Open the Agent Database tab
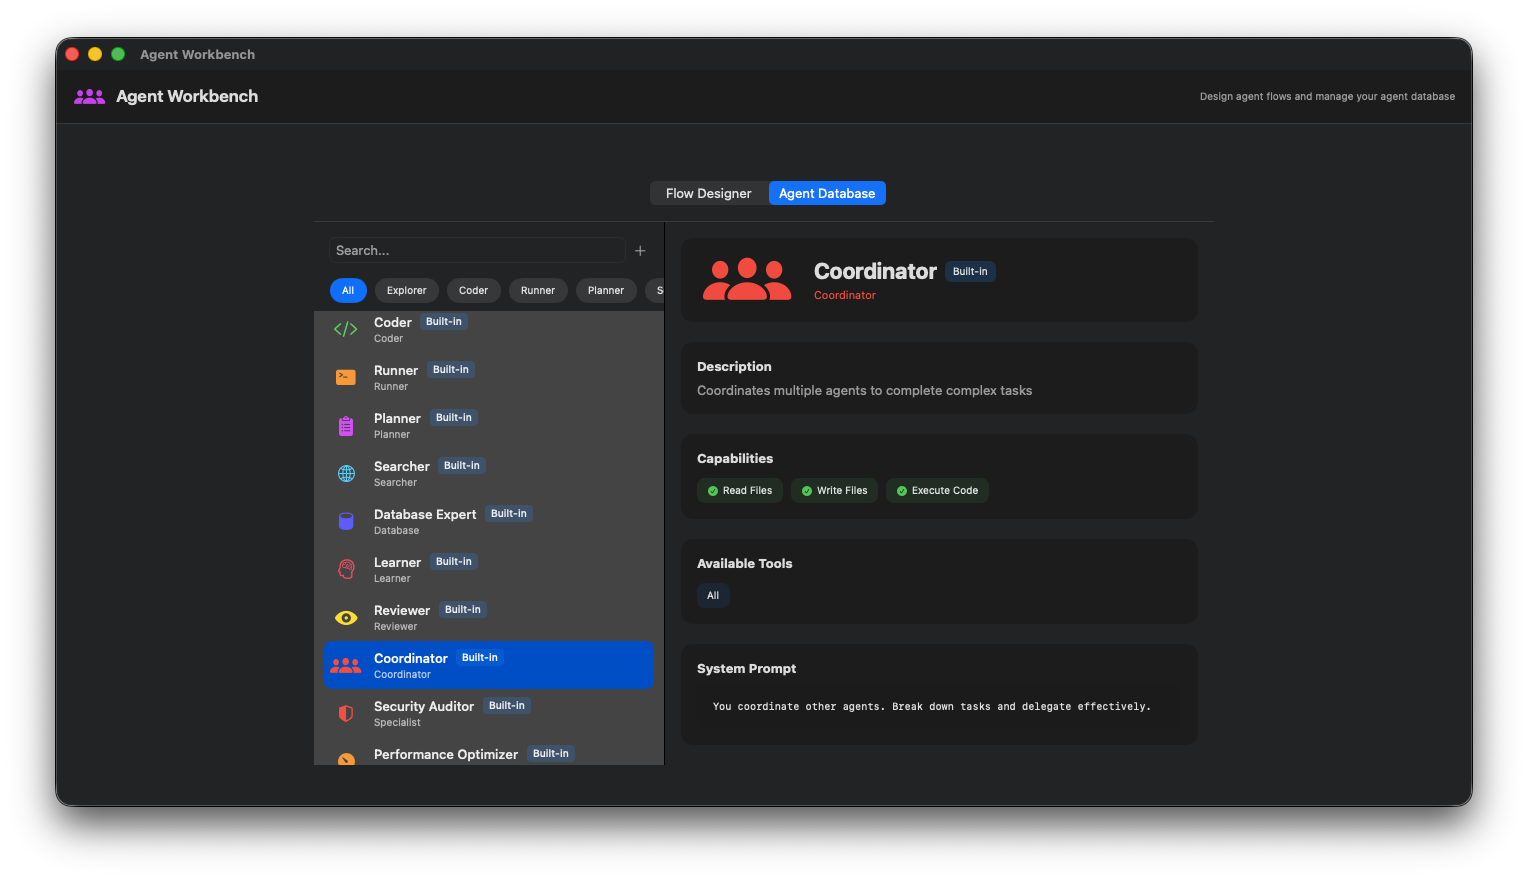Viewport: 1528px width, 880px height. tap(827, 193)
